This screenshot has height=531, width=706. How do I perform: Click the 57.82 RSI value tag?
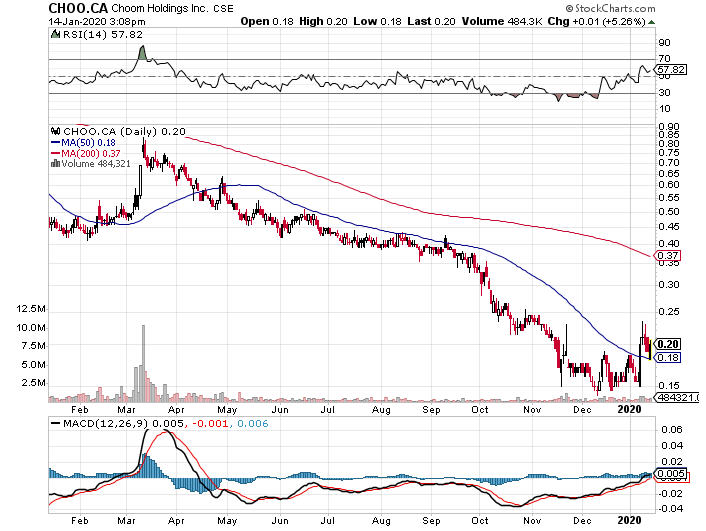tap(670, 70)
